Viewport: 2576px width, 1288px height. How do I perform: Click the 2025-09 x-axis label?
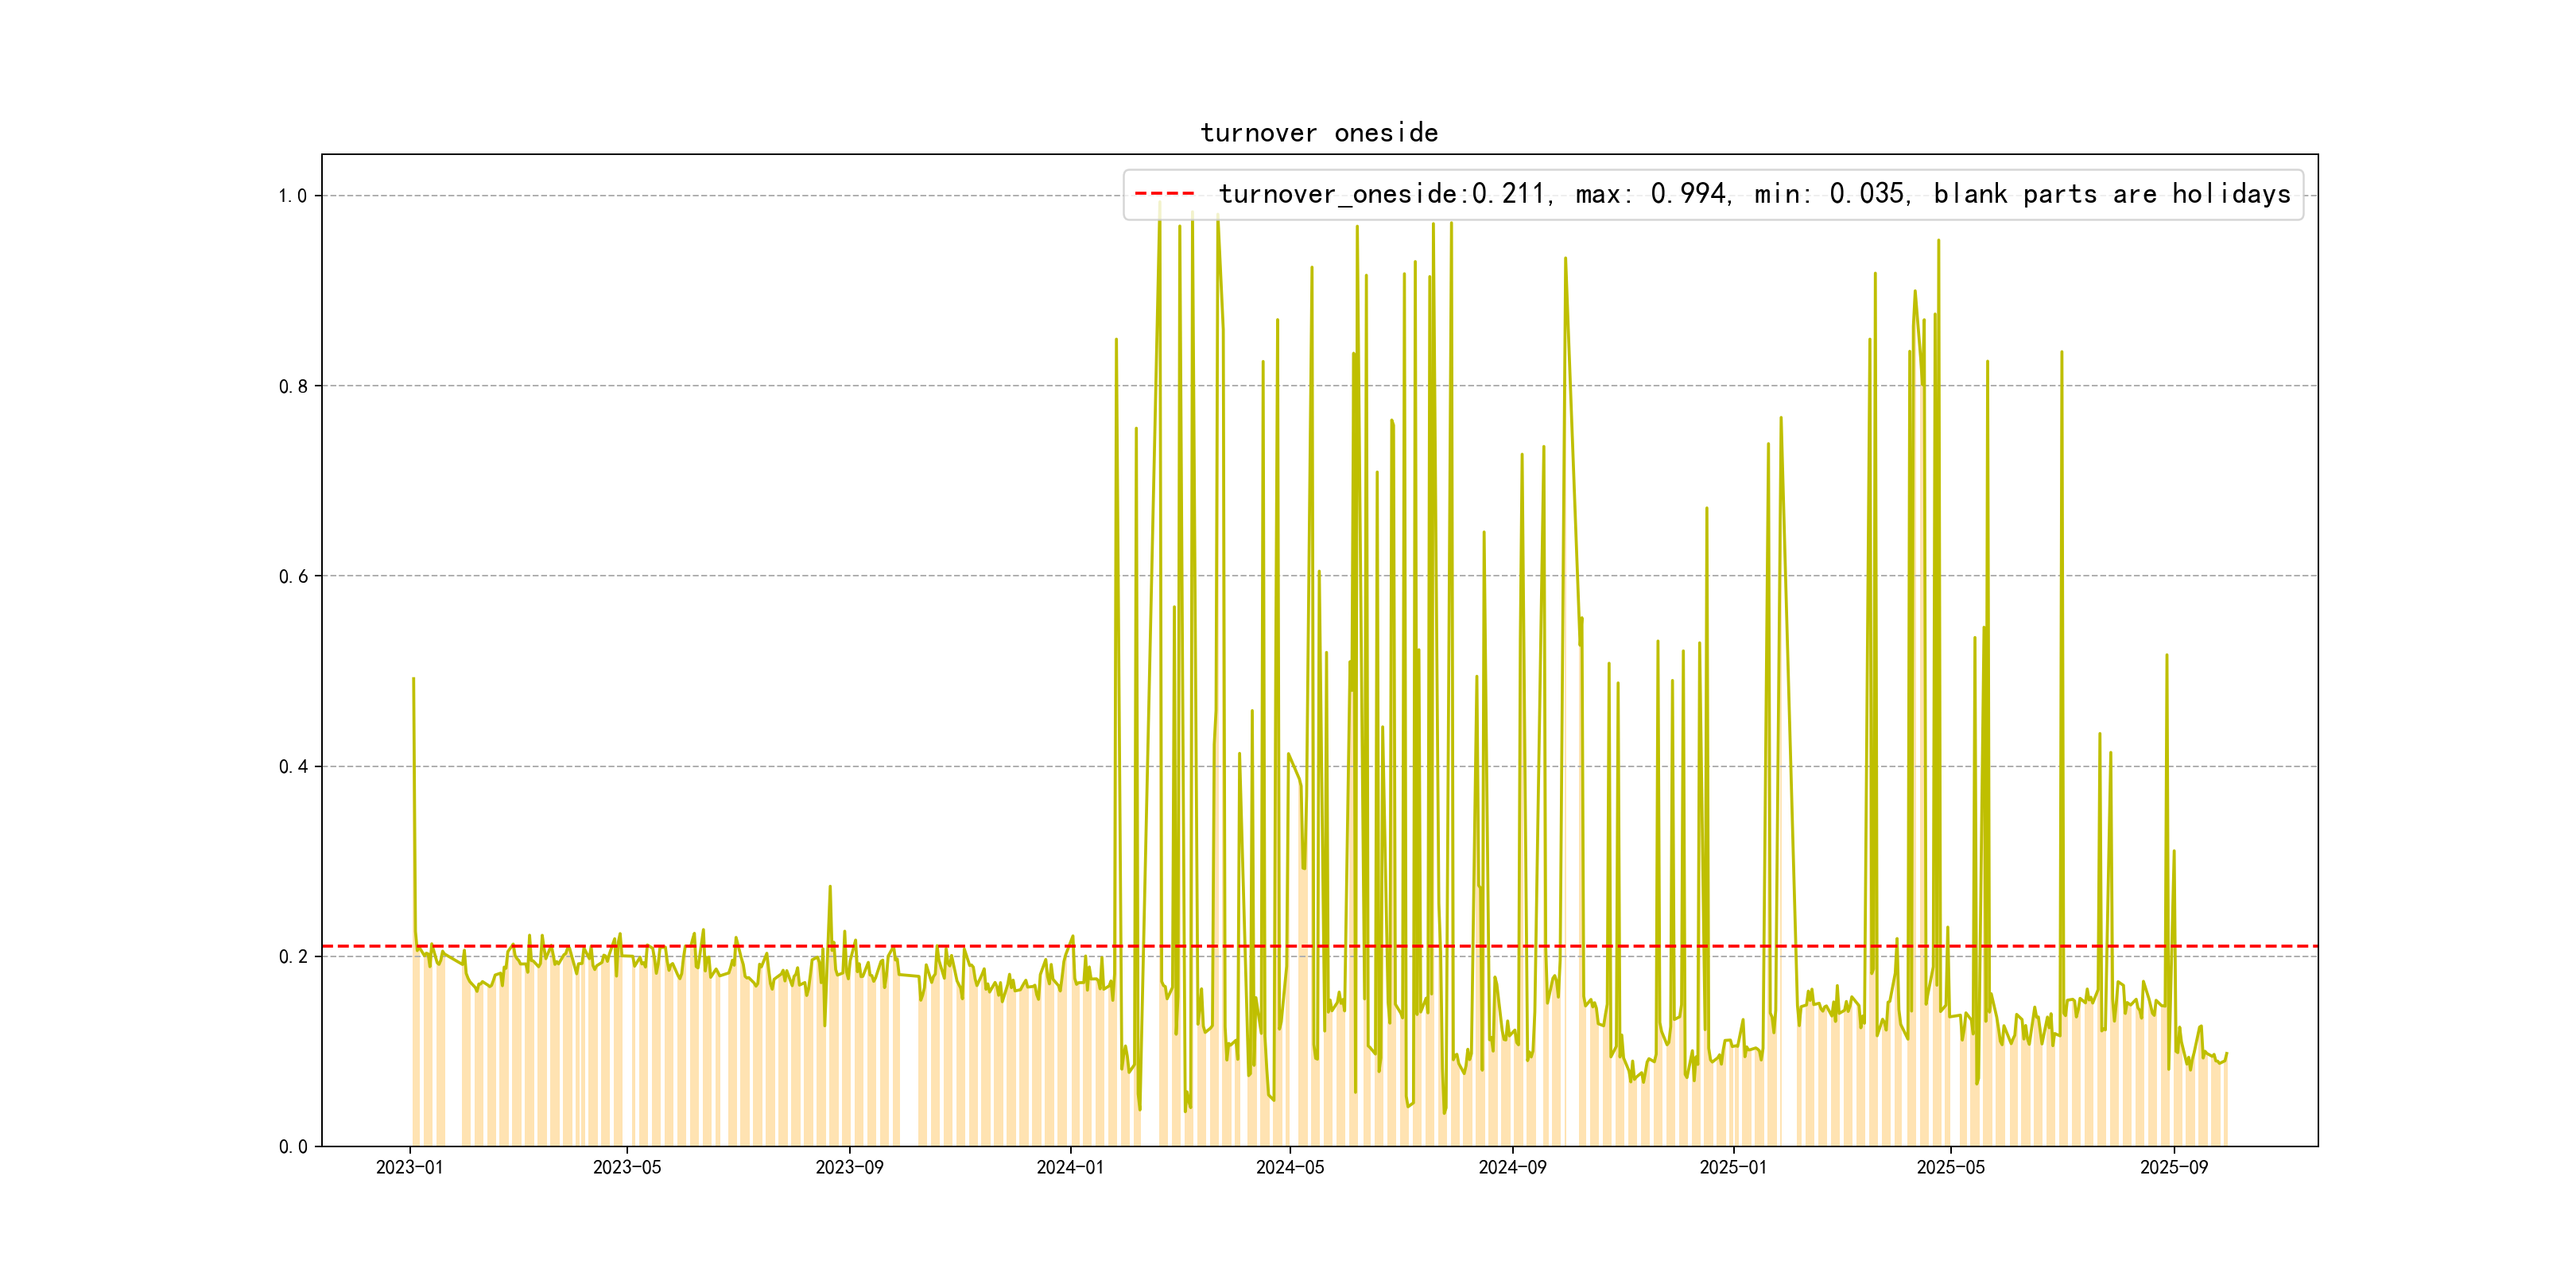pyautogui.click(x=2173, y=1167)
